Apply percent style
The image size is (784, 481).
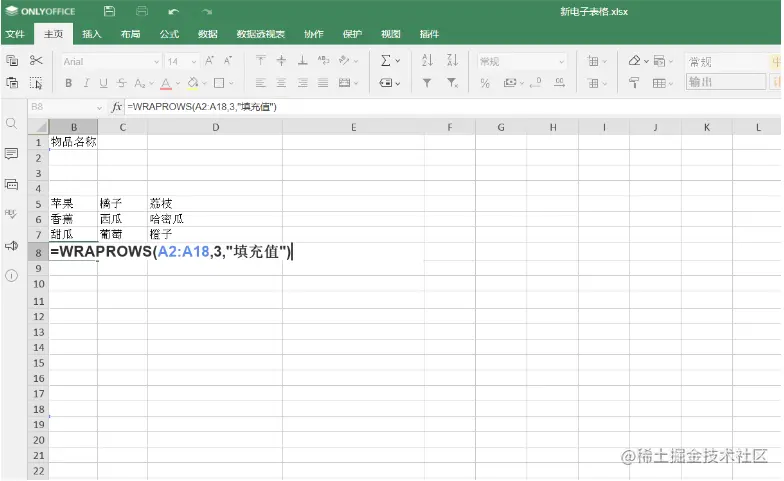[x=485, y=83]
